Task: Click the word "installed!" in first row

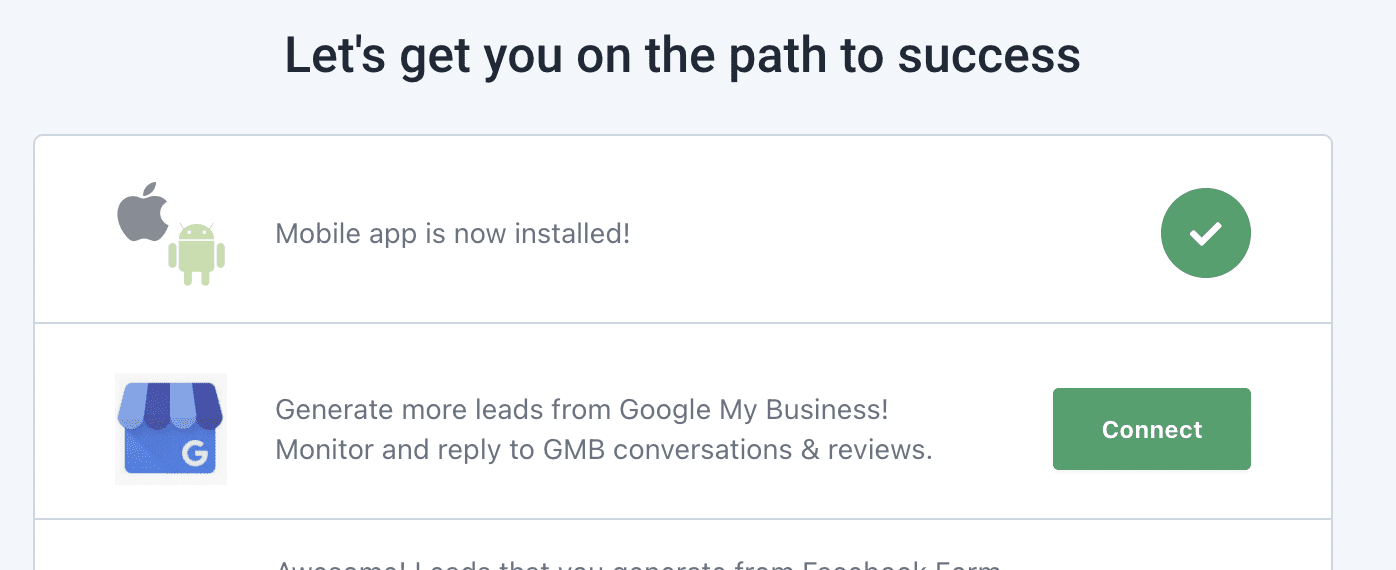Action: click(x=572, y=234)
